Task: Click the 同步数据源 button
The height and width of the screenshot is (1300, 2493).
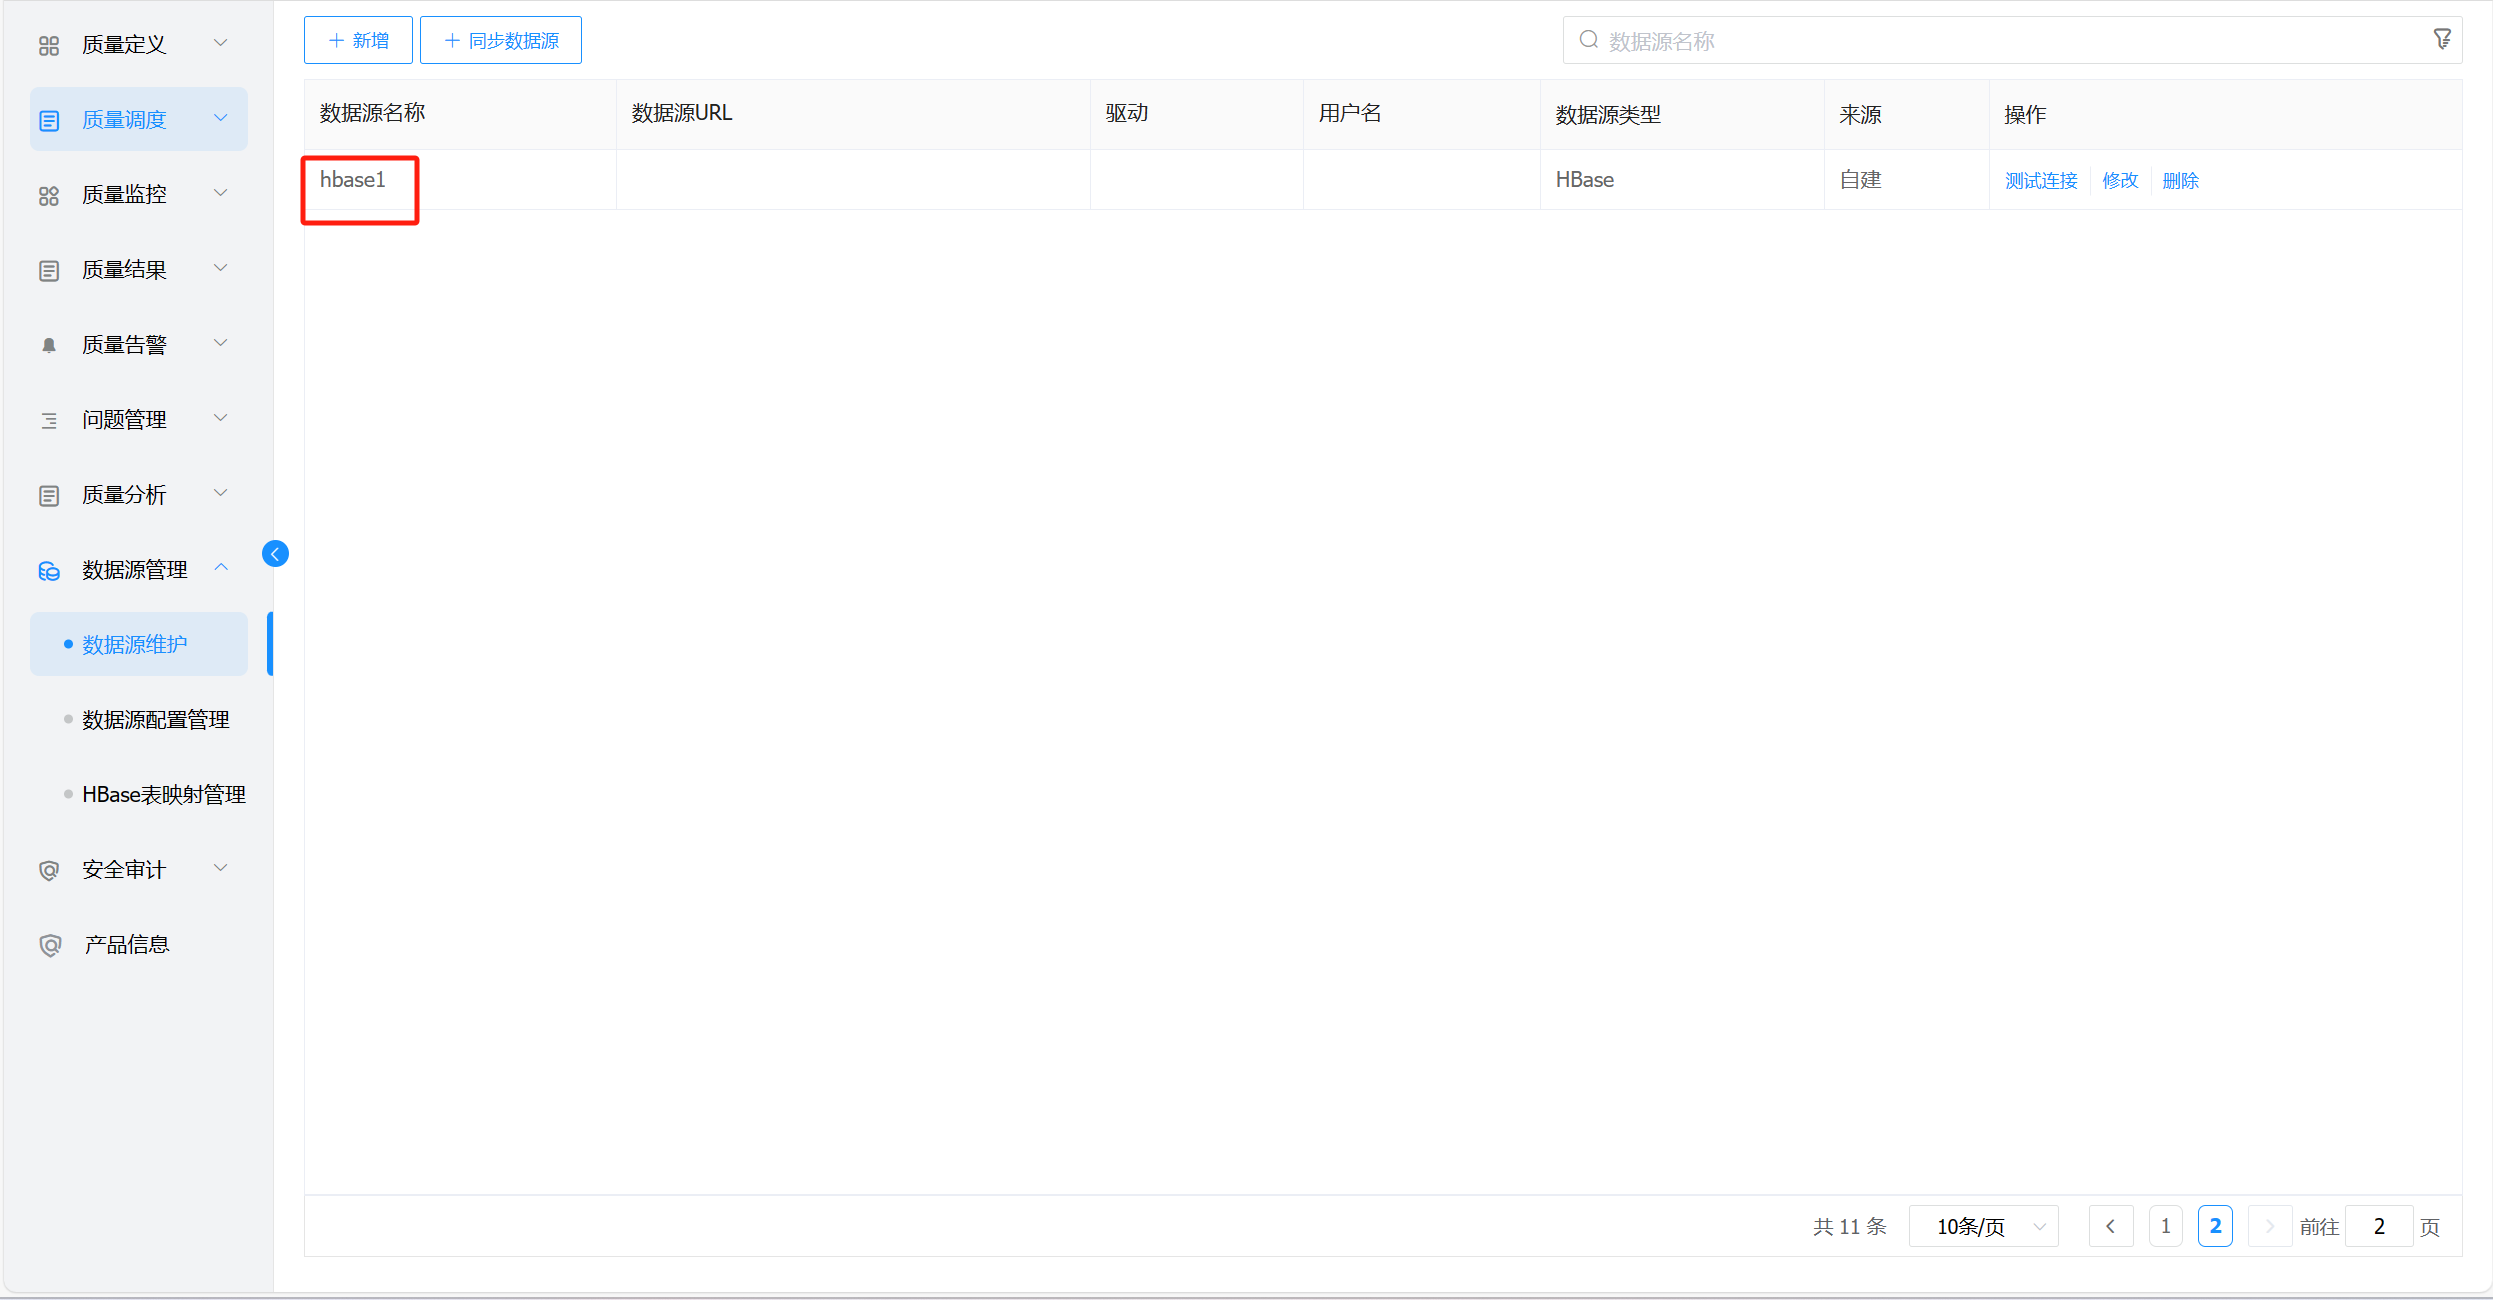Action: pyautogui.click(x=501, y=41)
